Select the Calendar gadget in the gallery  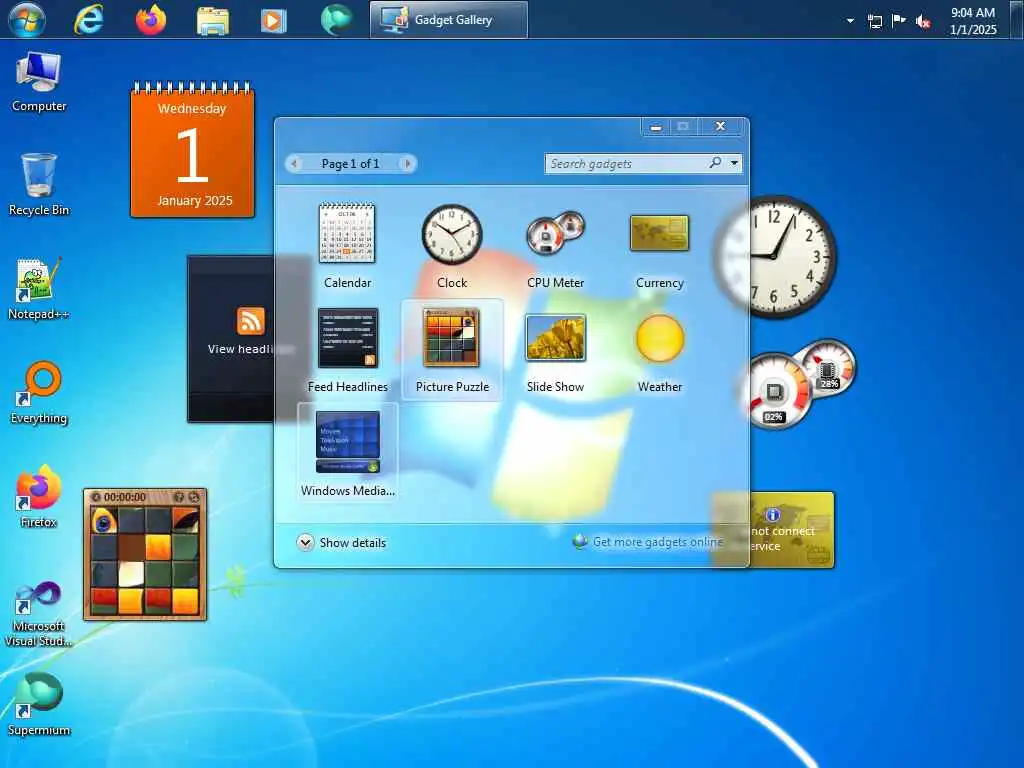tap(347, 246)
